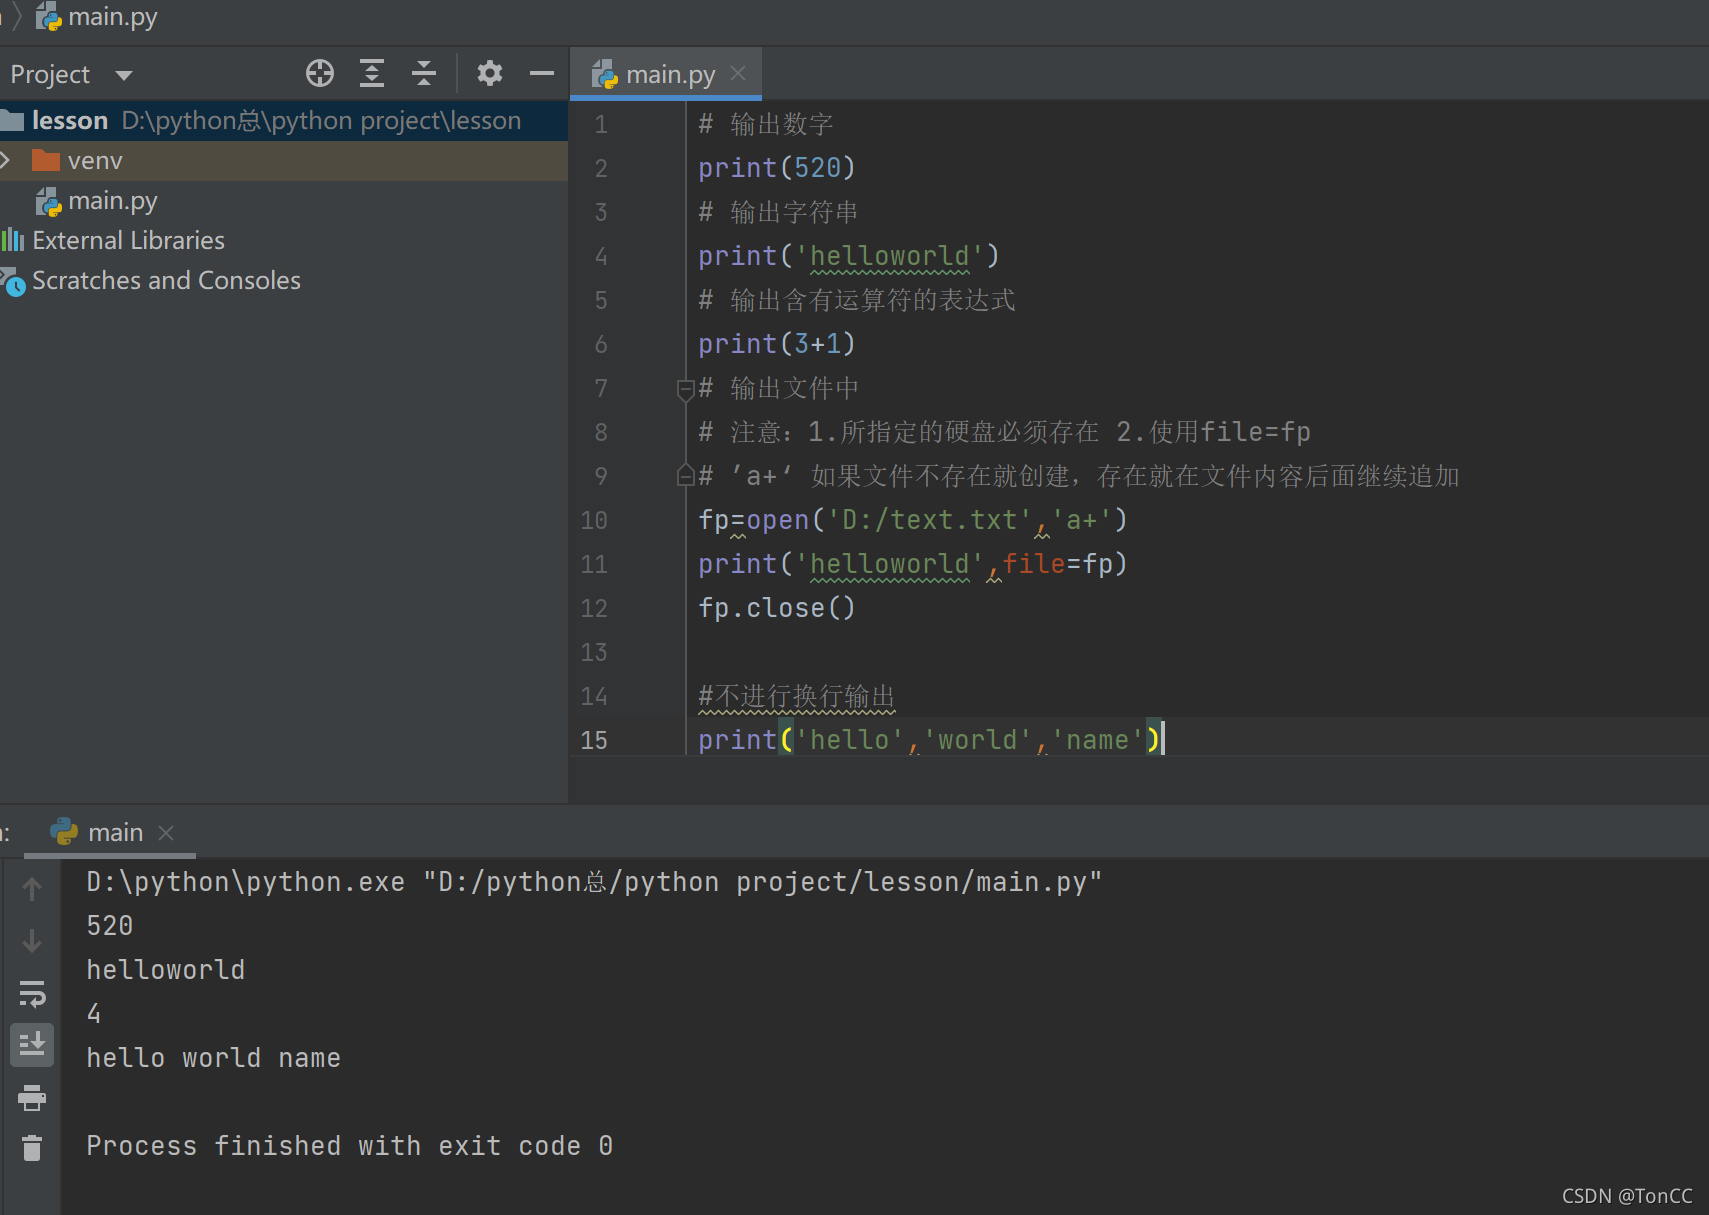Hide the Project tool window
1709x1215 pixels.
click(542, 73)
